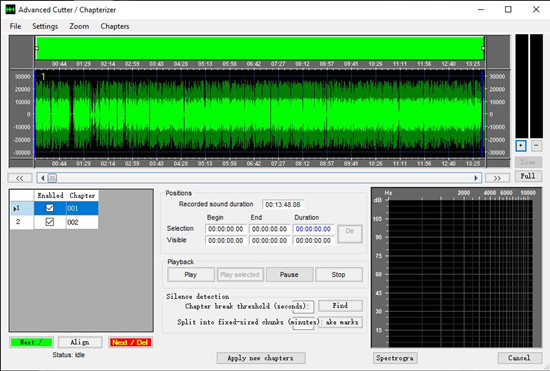The width and height of the screenshot is (550, 371).
Task: Jump back with the << button
Action: coord(20,178)
